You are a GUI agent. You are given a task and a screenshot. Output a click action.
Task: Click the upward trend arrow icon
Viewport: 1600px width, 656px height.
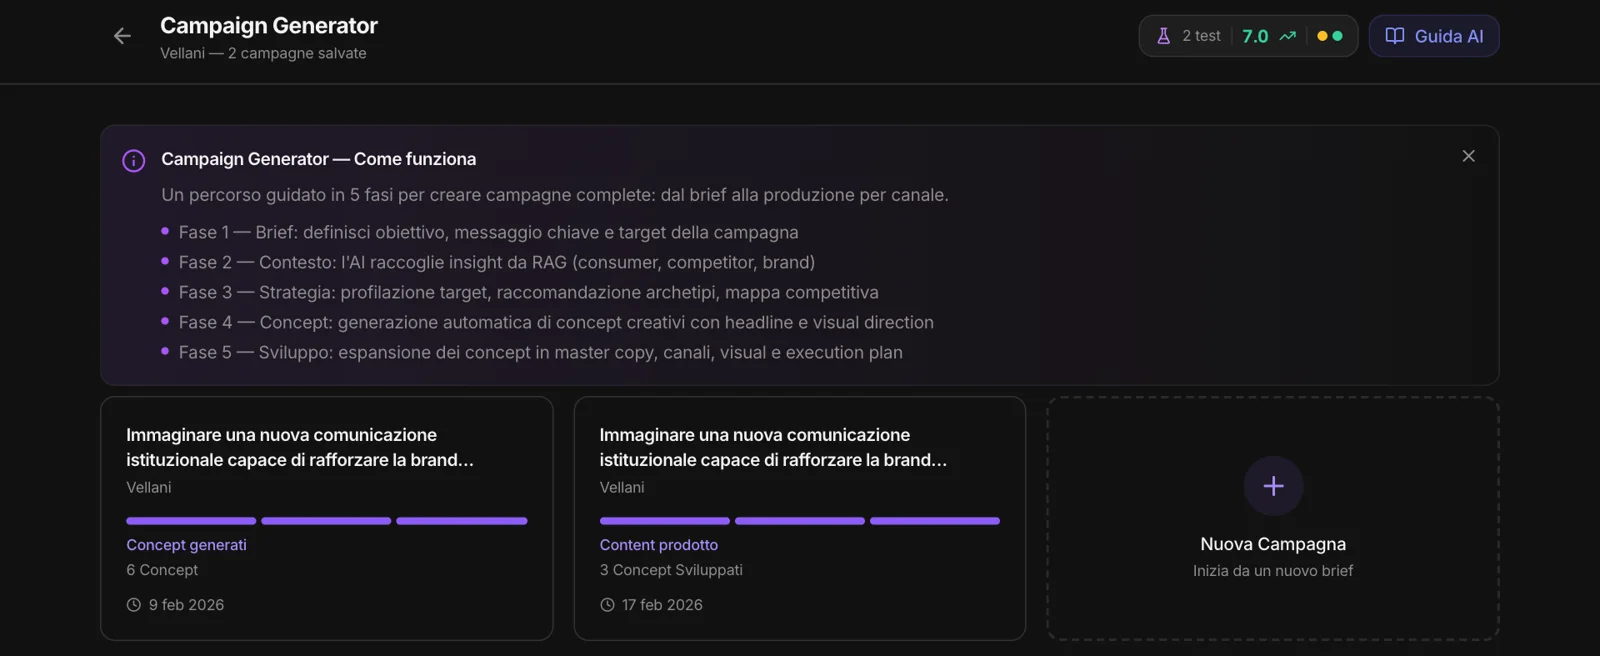(x=1288, y=36)
